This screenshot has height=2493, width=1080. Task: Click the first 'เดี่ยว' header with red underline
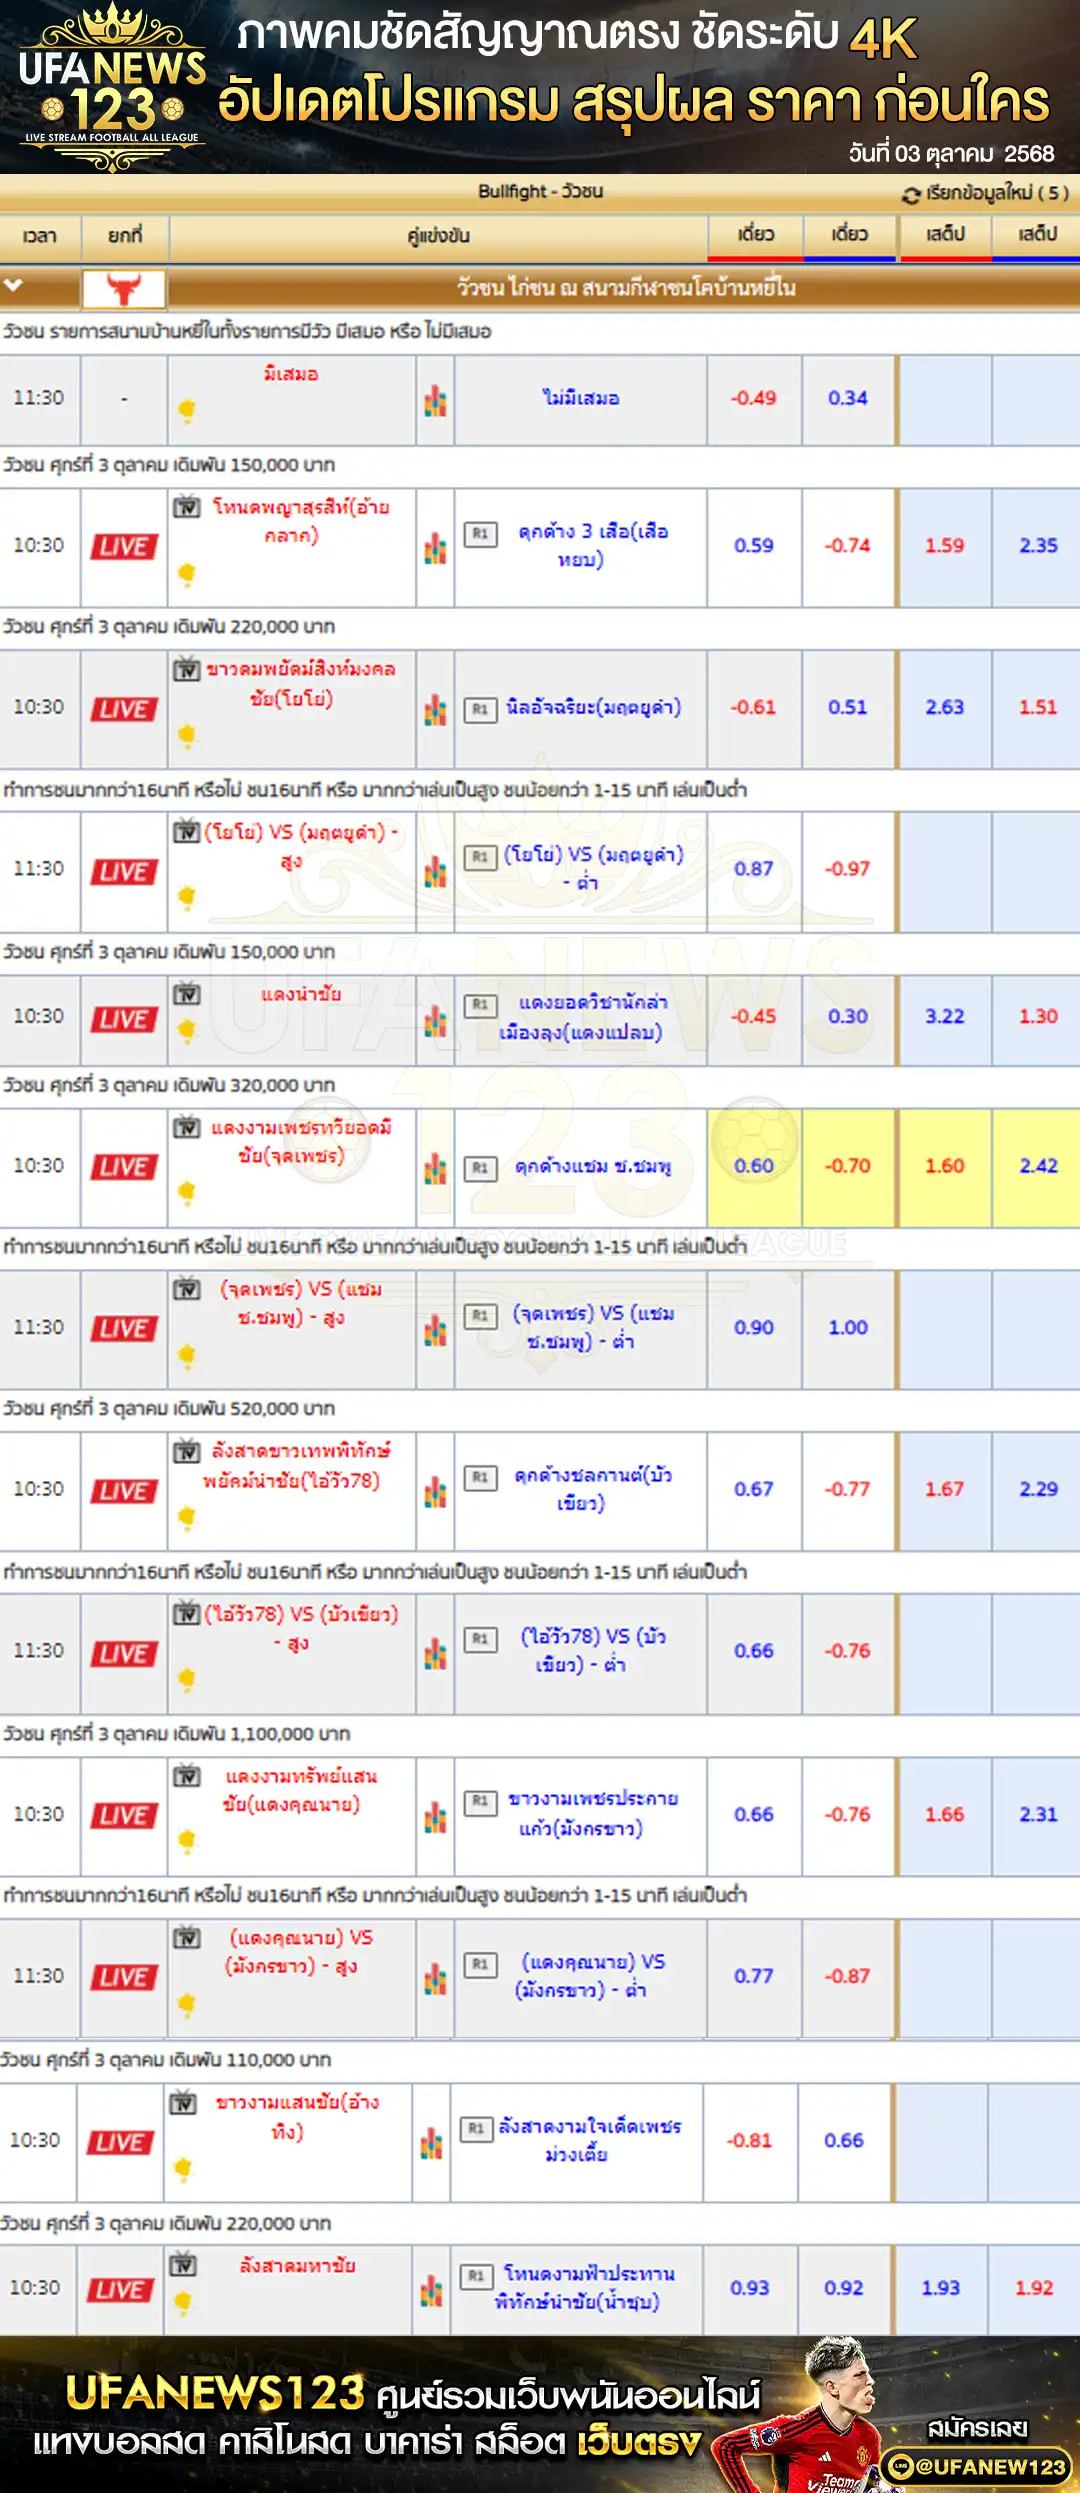tap(756, 235)
